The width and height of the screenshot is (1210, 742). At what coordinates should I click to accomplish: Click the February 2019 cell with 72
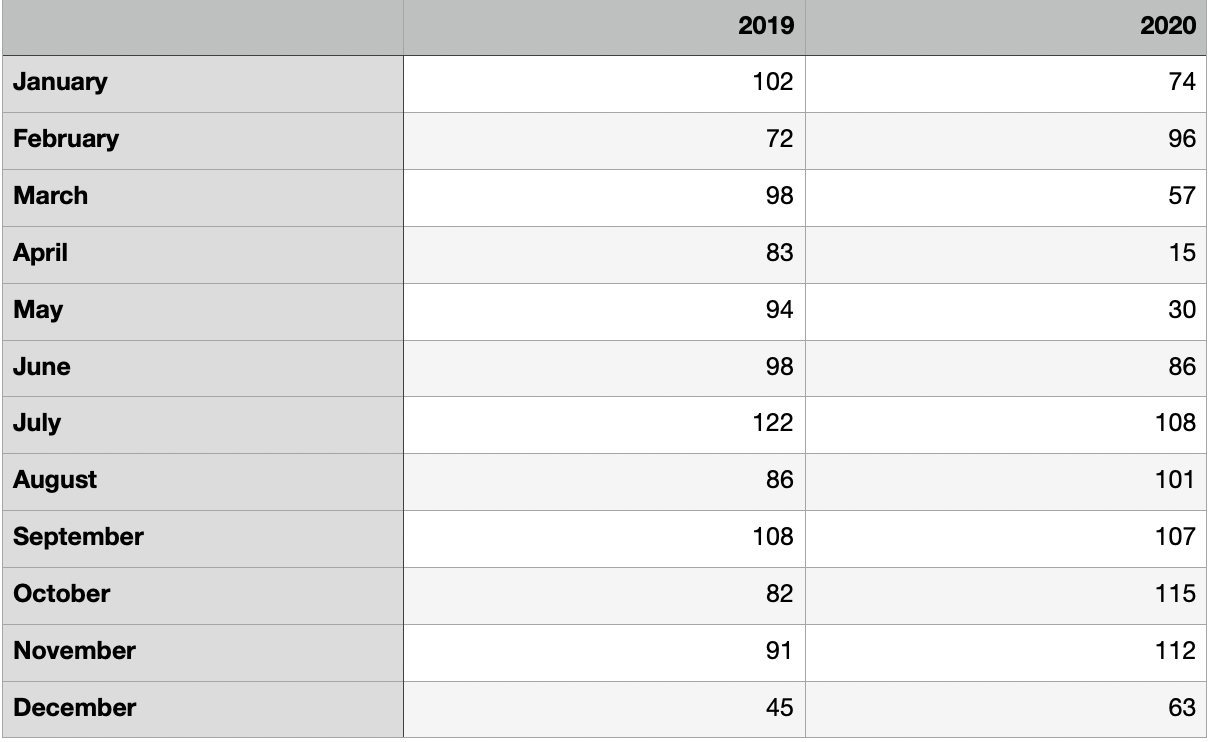[604, 140]
